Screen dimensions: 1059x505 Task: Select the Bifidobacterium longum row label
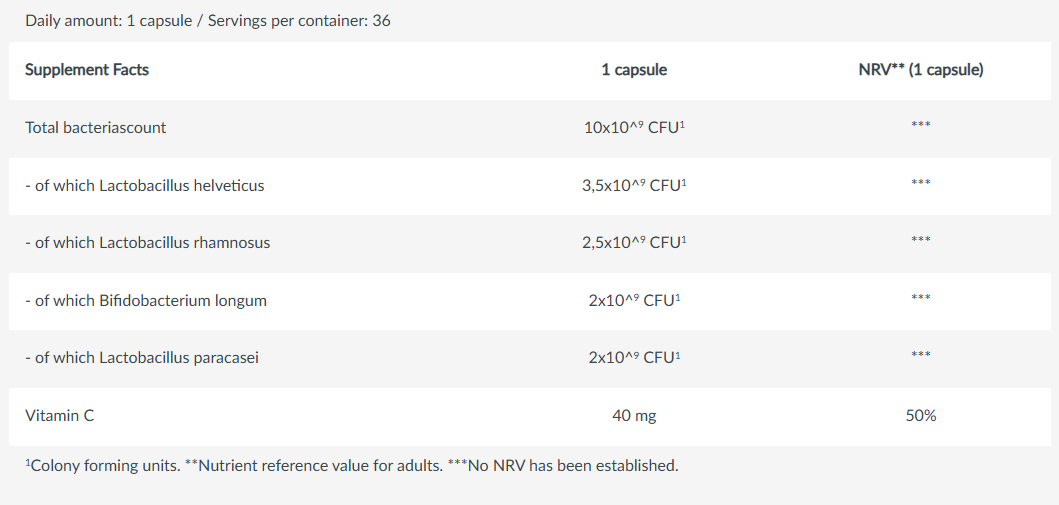click(146, 300)
